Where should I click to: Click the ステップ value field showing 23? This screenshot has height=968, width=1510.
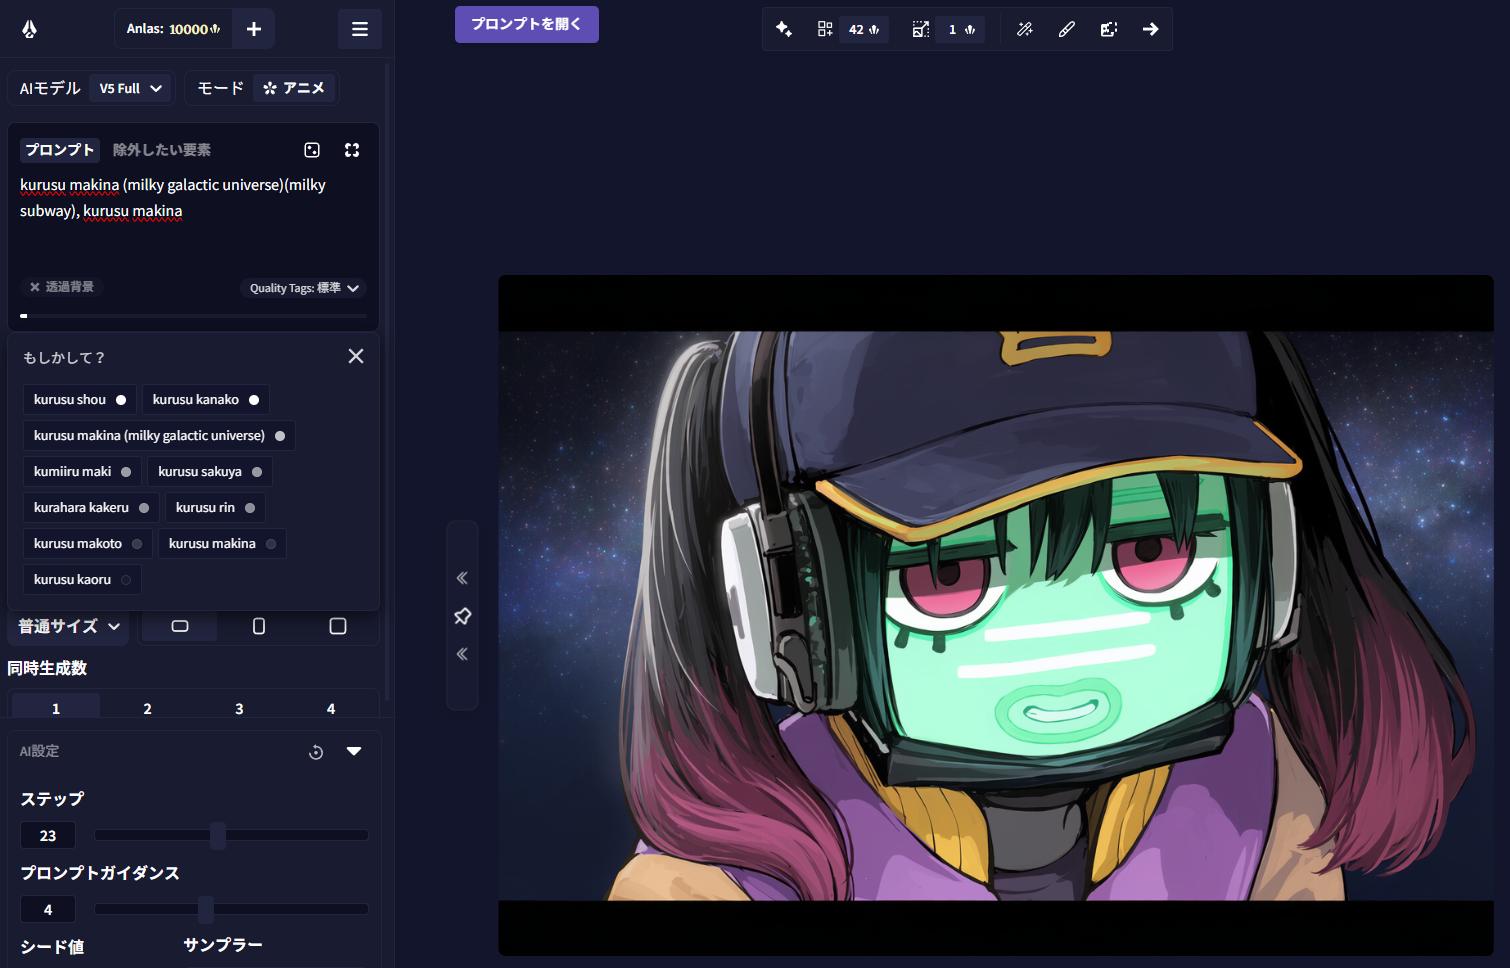tap(48, 835)
